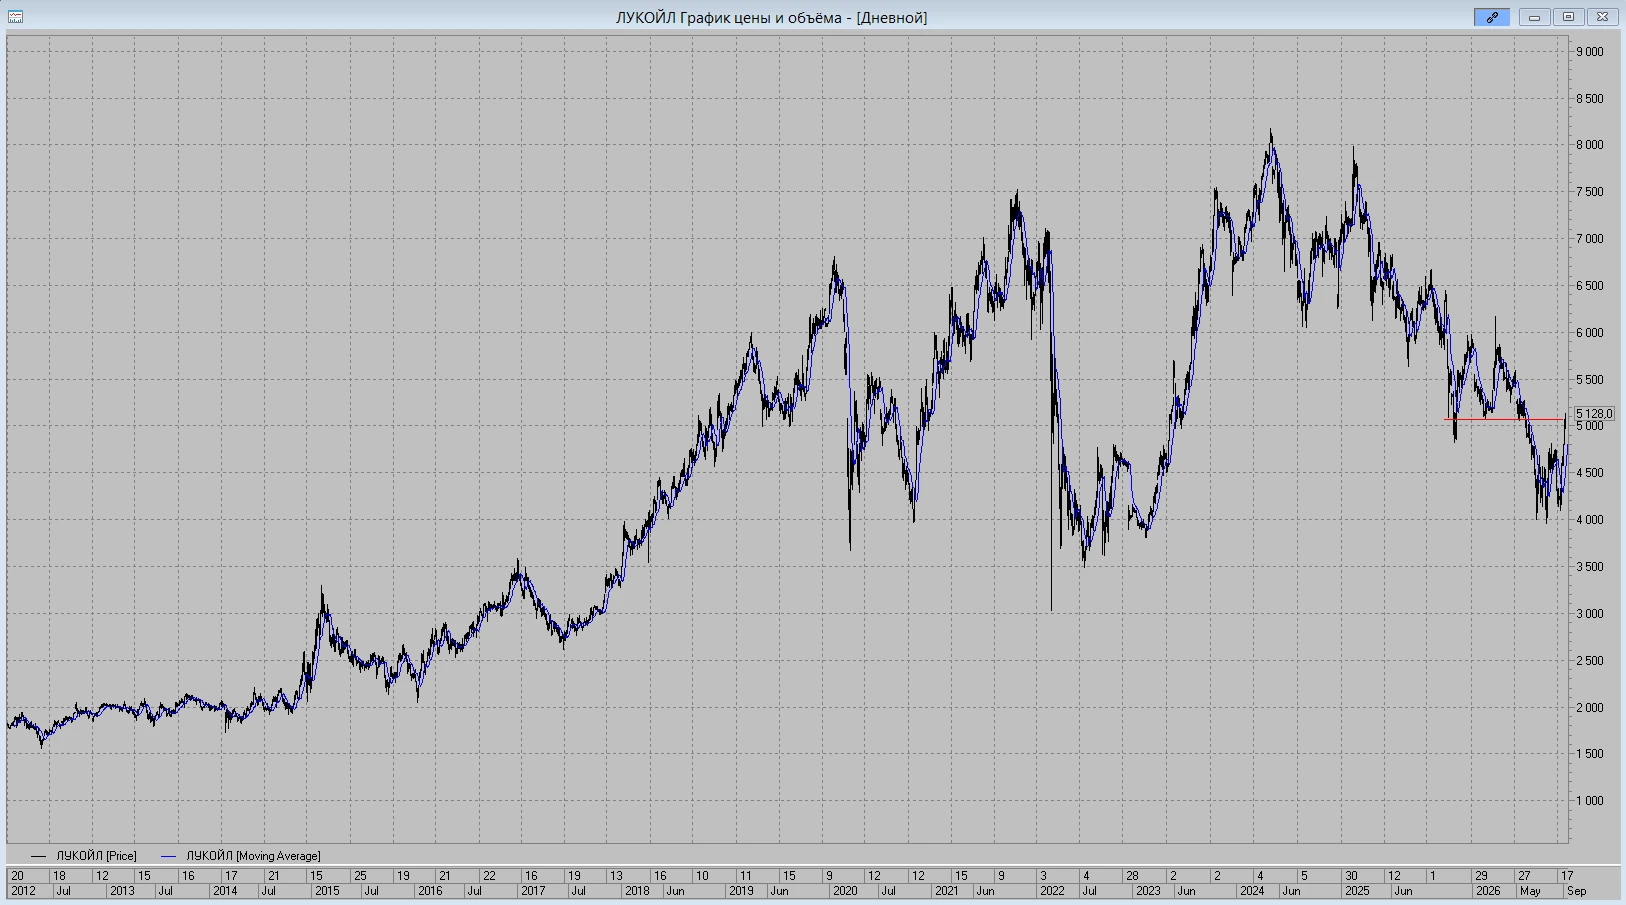Click the 2015 year label on time axis
Screen dimensions: 1626x905
[x=328, y=891]
